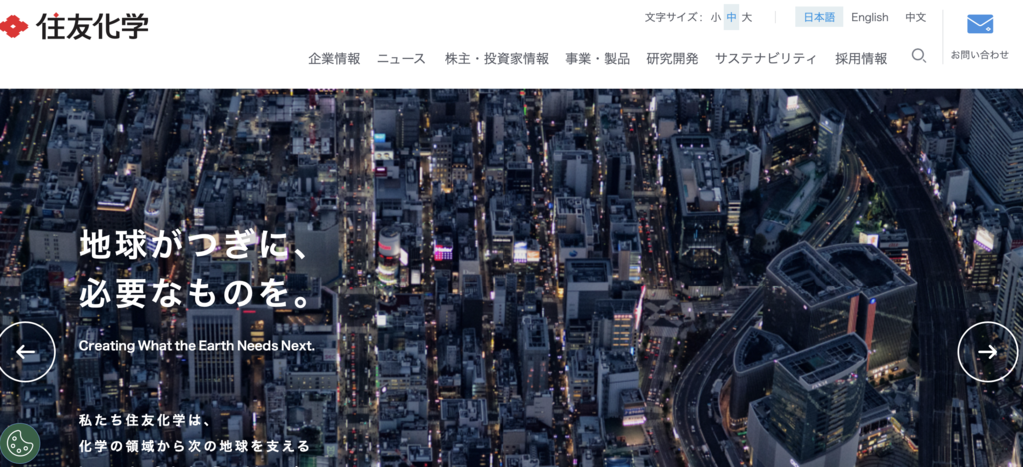This screenshot has height=467, width=1023.
Task: Open the 株主・投資家情報 menu item
Action: (x=496, y=59)
